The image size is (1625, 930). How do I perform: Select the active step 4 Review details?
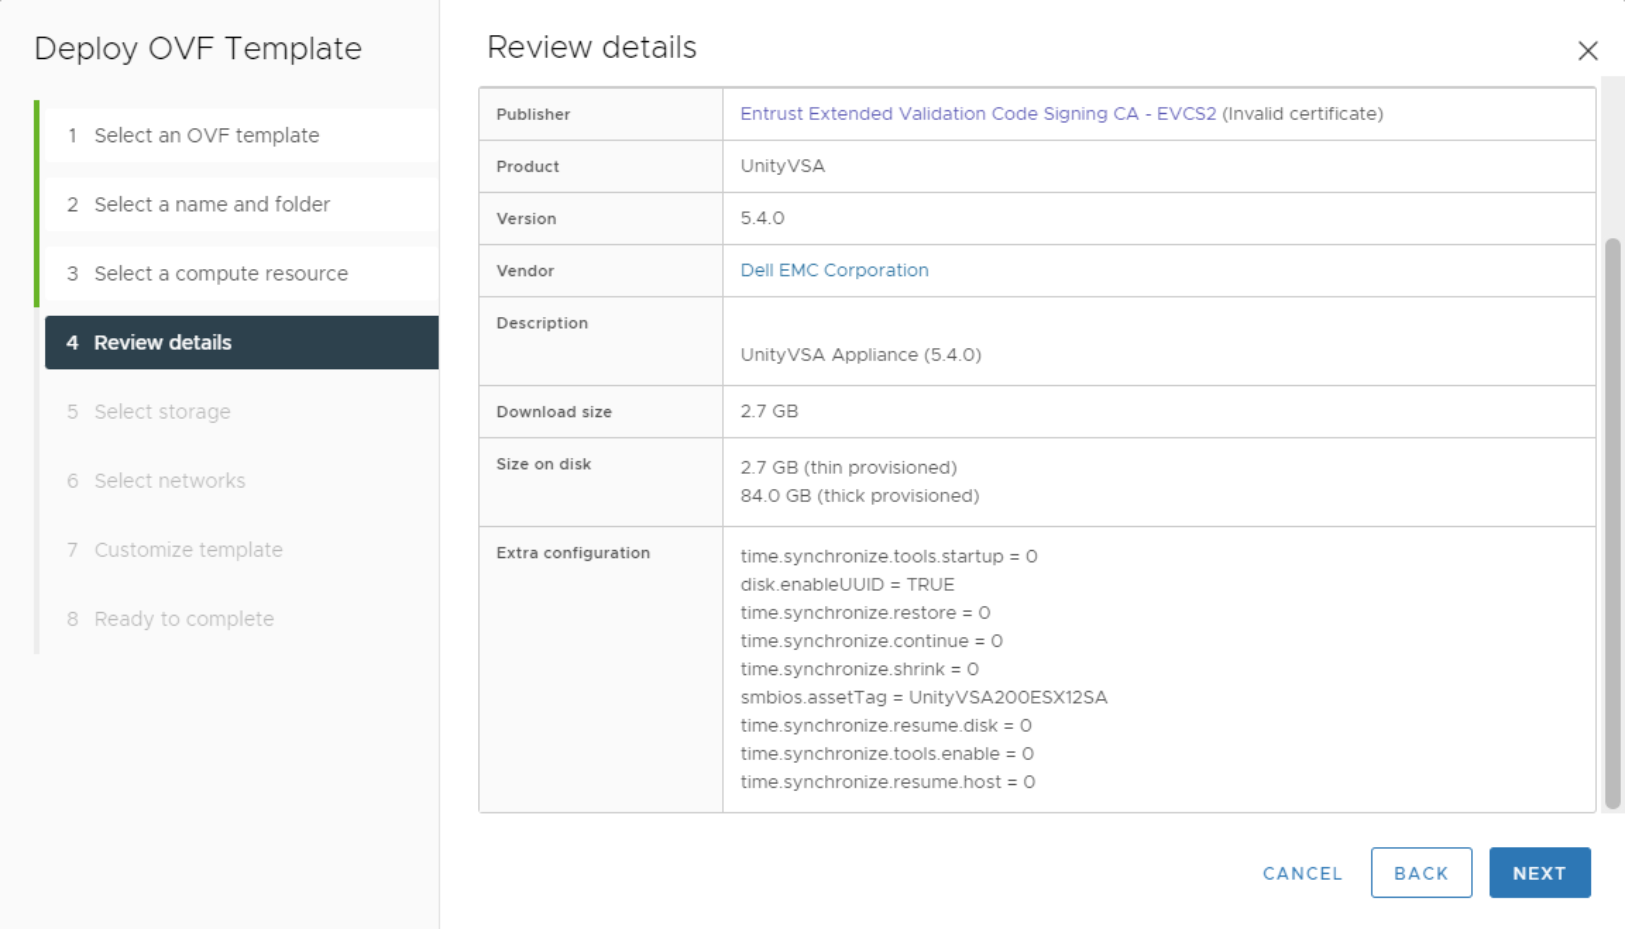point(242,343)
